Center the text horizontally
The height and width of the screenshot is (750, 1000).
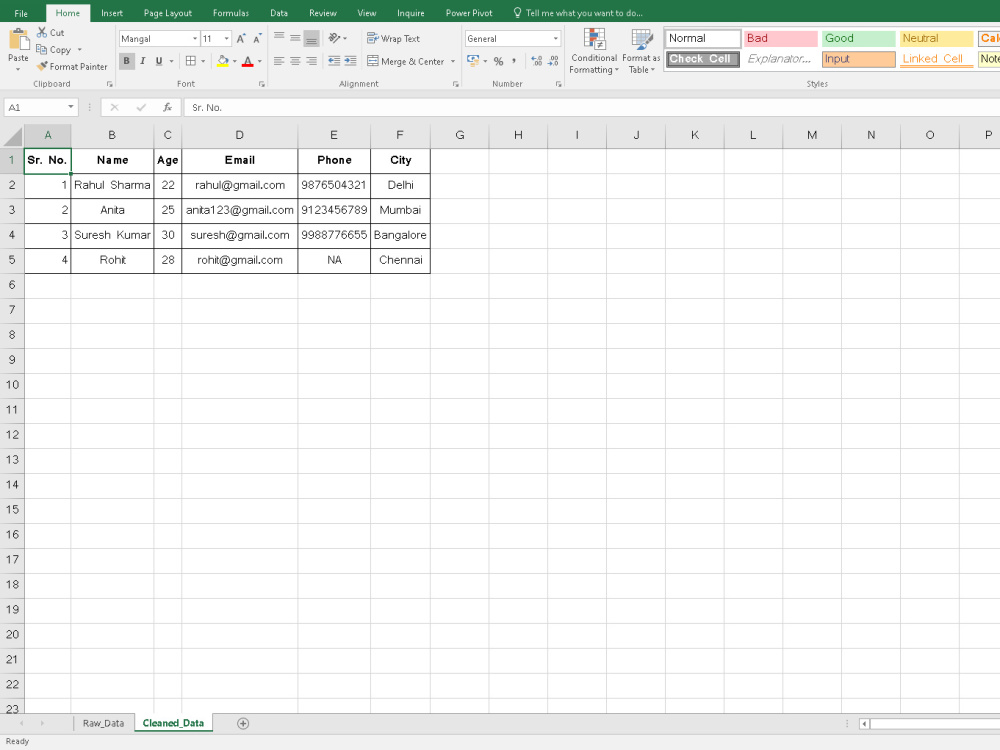pyautogui.click(x=295, y=61)
